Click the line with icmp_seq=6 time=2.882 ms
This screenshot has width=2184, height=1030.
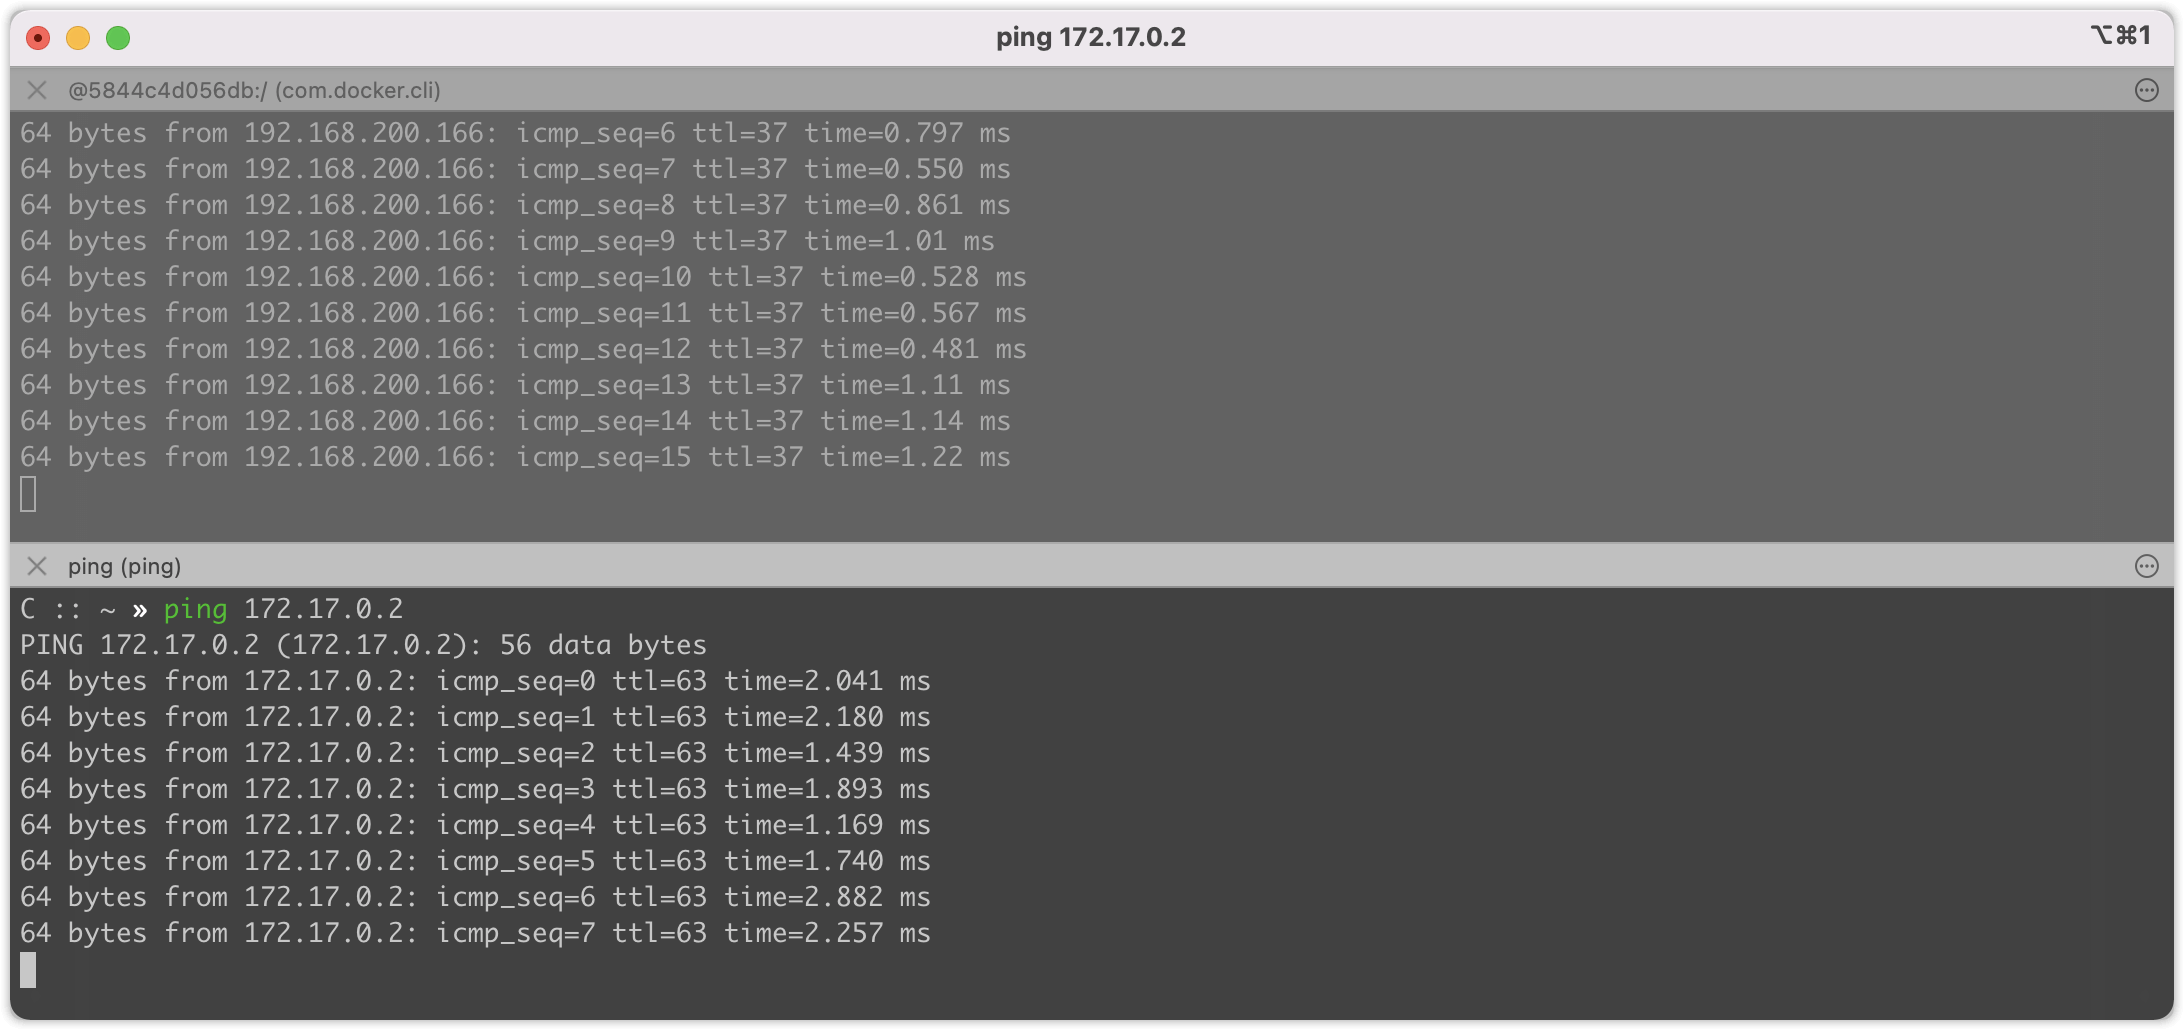[475, 897]
